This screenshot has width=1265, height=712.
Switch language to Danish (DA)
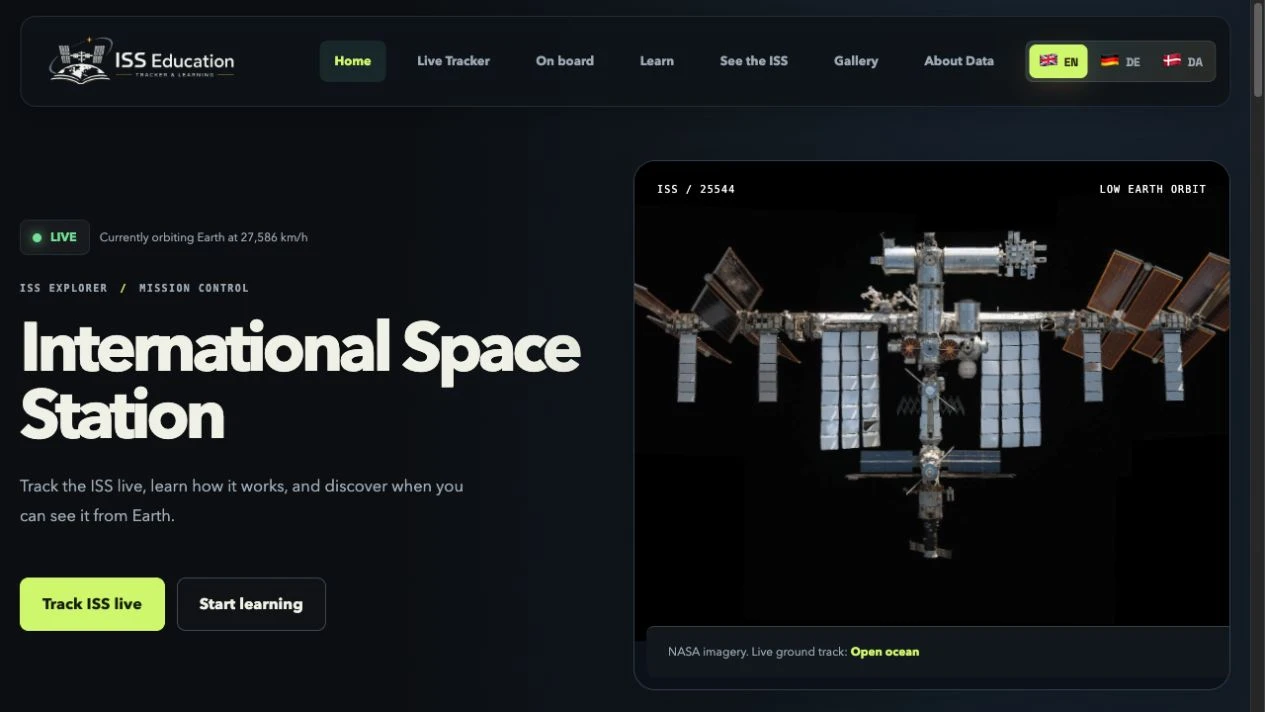1183,61
